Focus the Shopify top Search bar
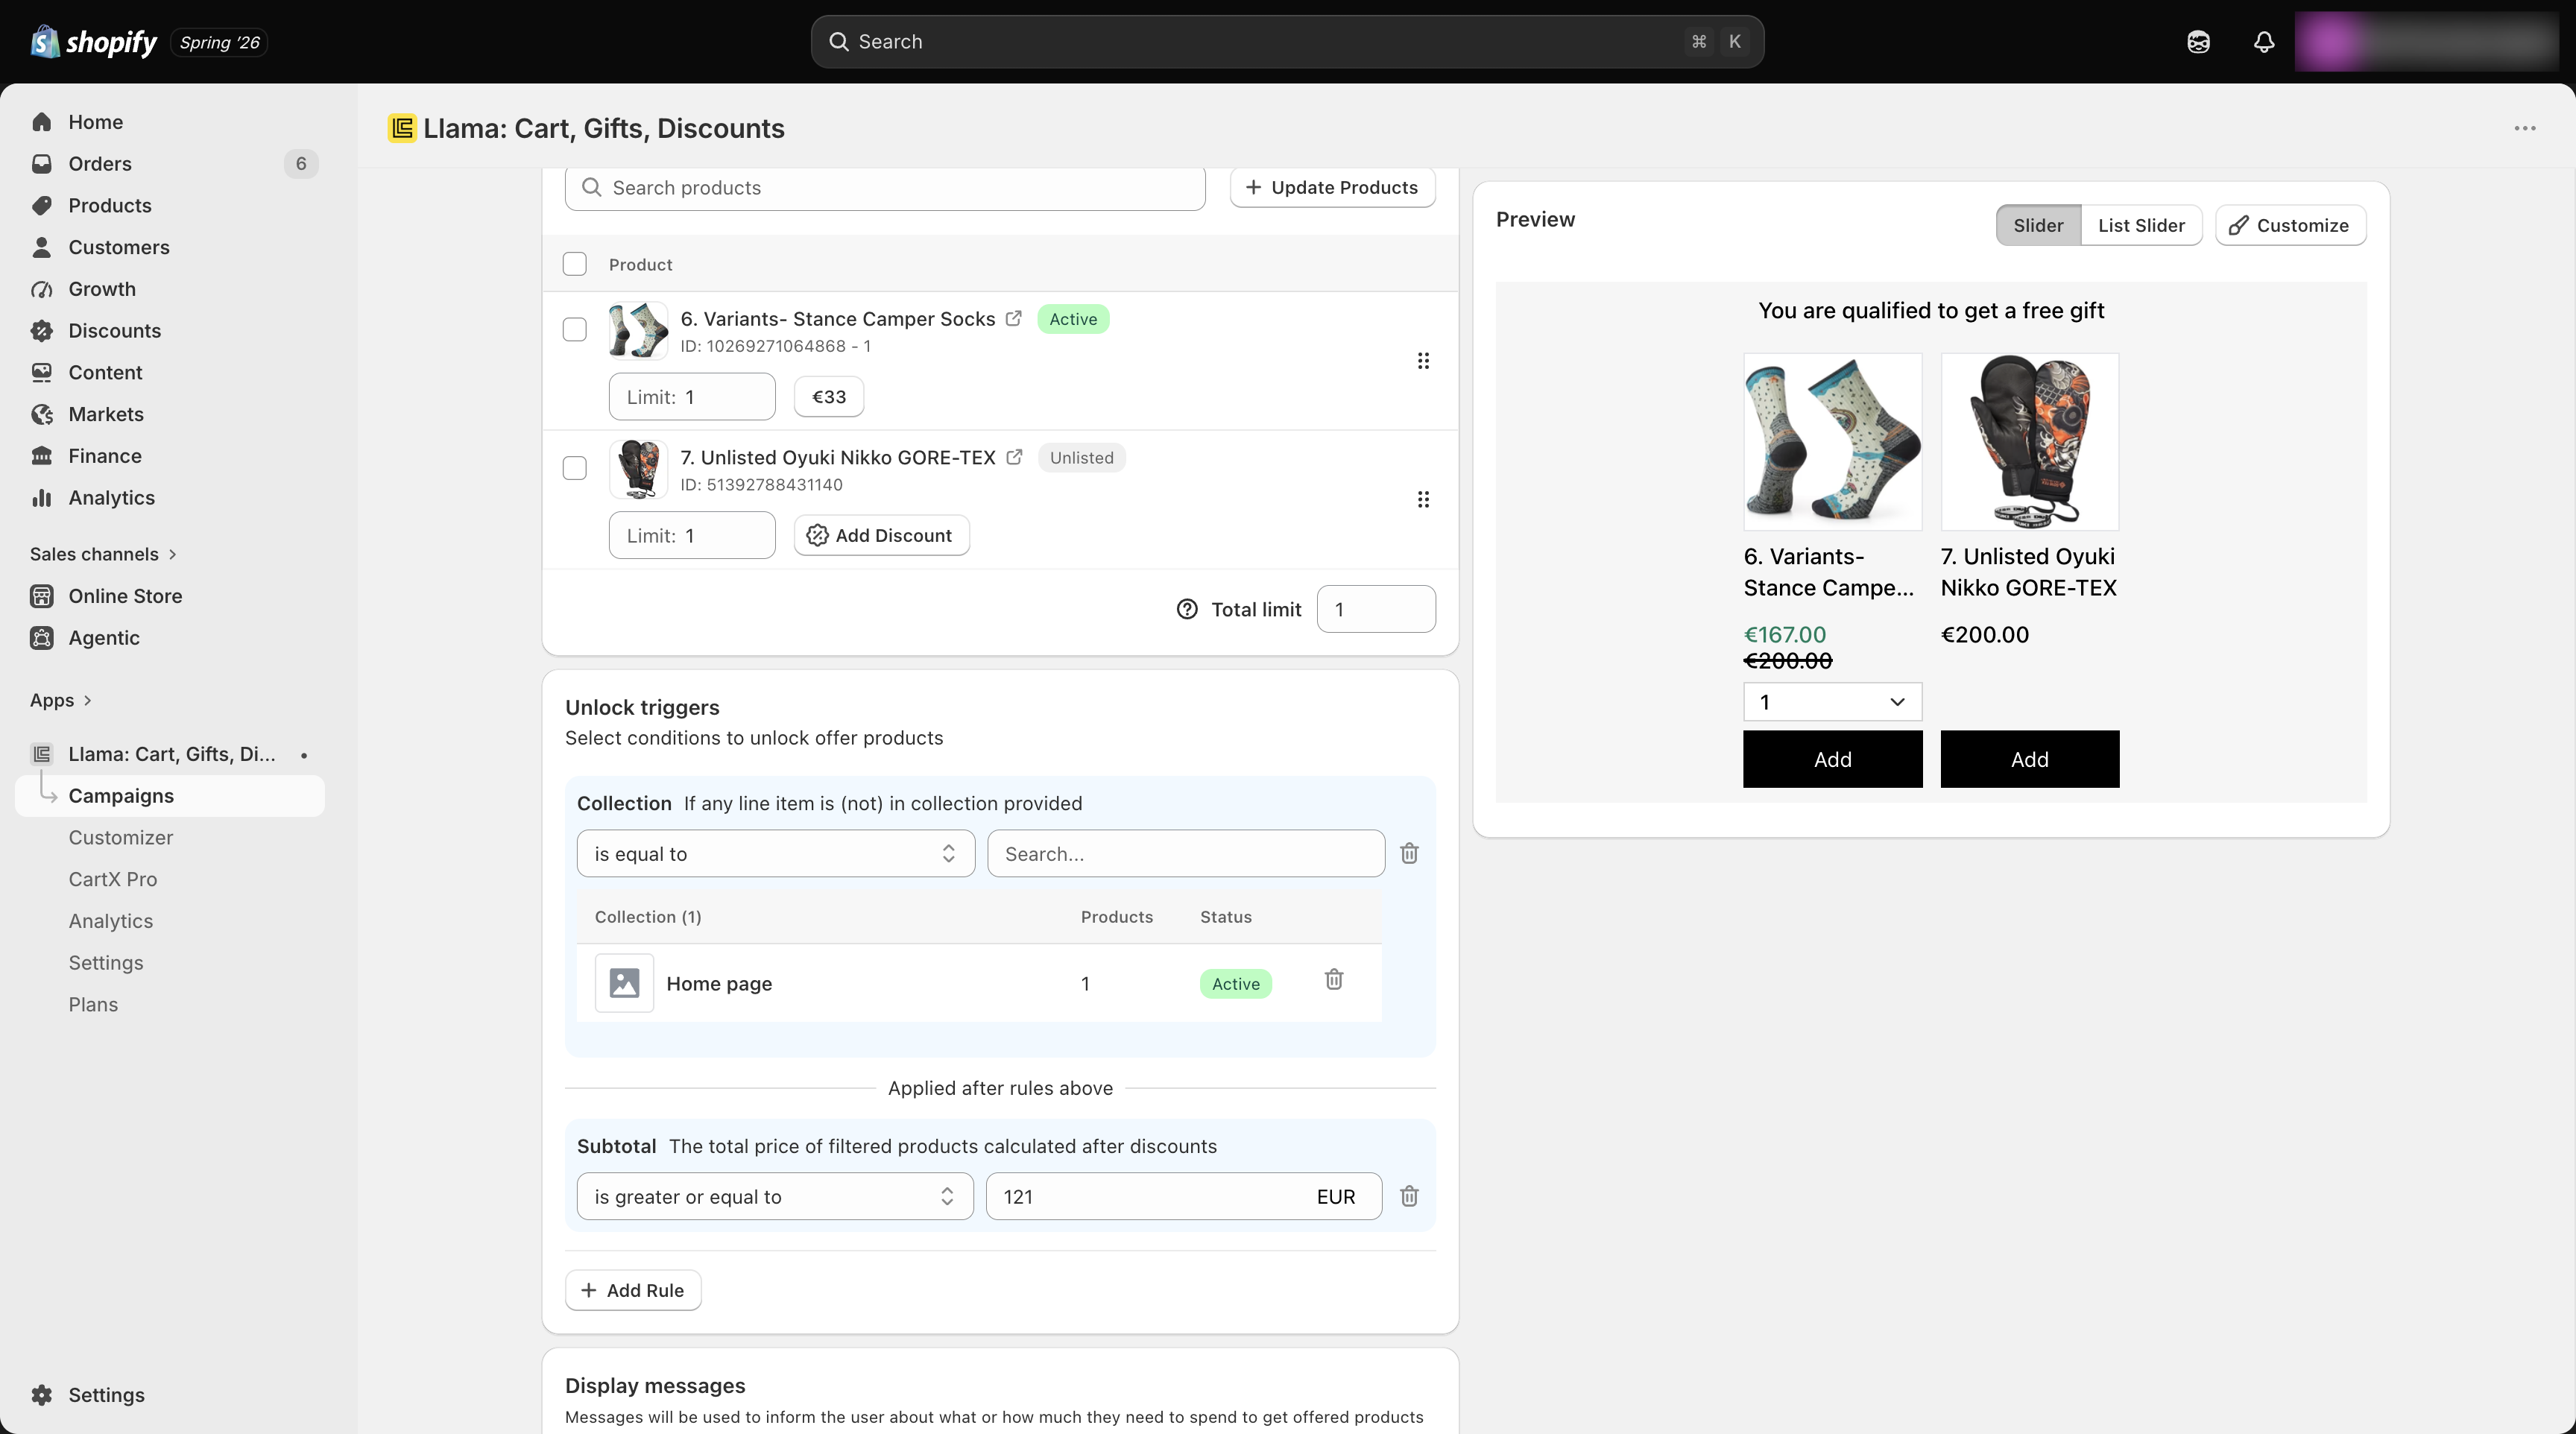Screen dimensions: 2576x1434 pos(1287,42)
